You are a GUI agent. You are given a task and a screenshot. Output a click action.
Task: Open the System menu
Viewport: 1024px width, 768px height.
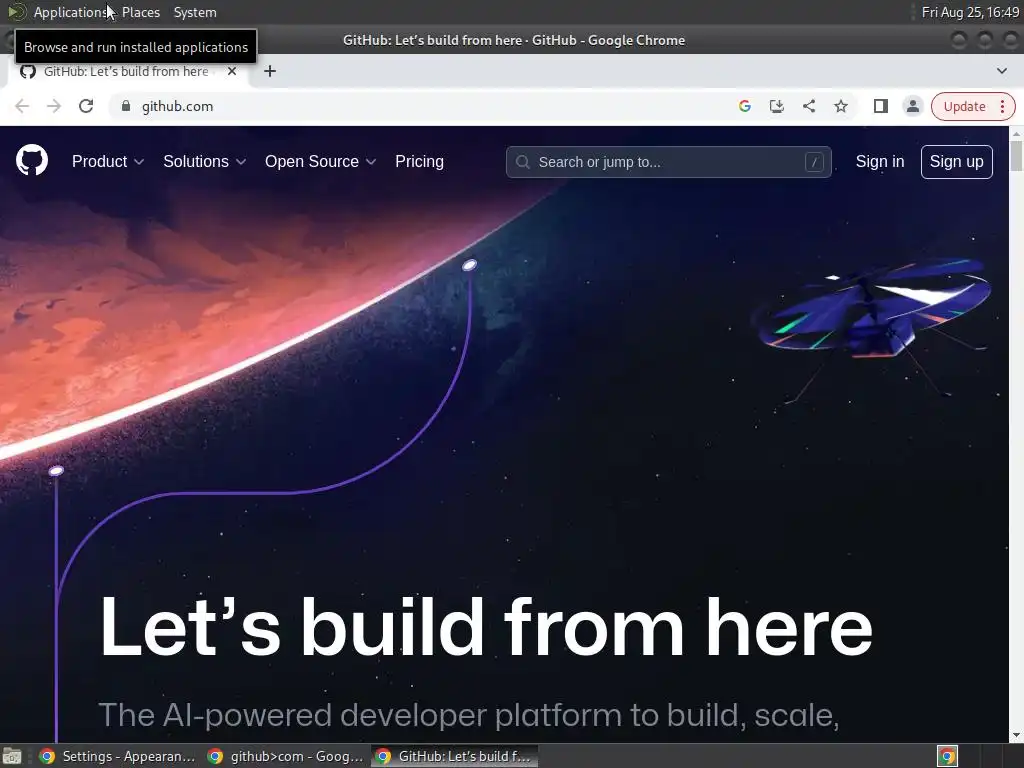coord(195,12)
